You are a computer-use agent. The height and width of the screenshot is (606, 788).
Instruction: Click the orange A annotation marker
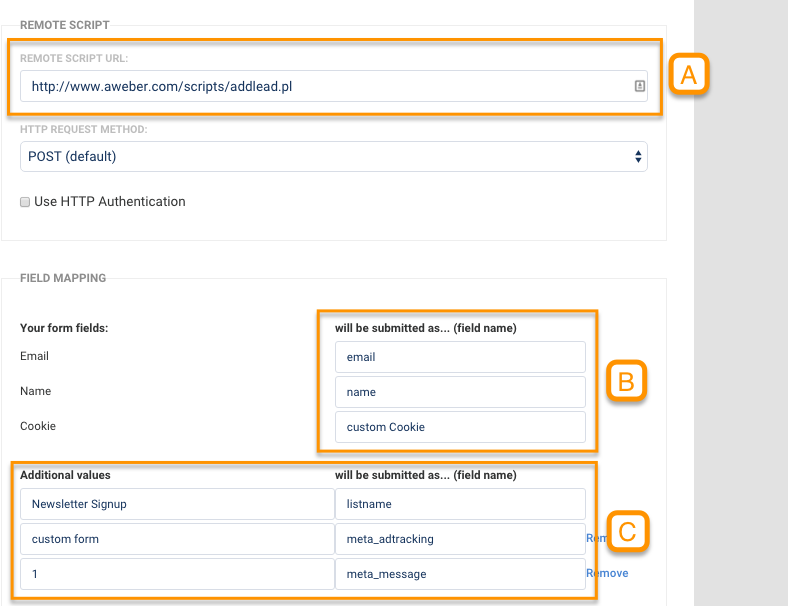click(688, 75)
